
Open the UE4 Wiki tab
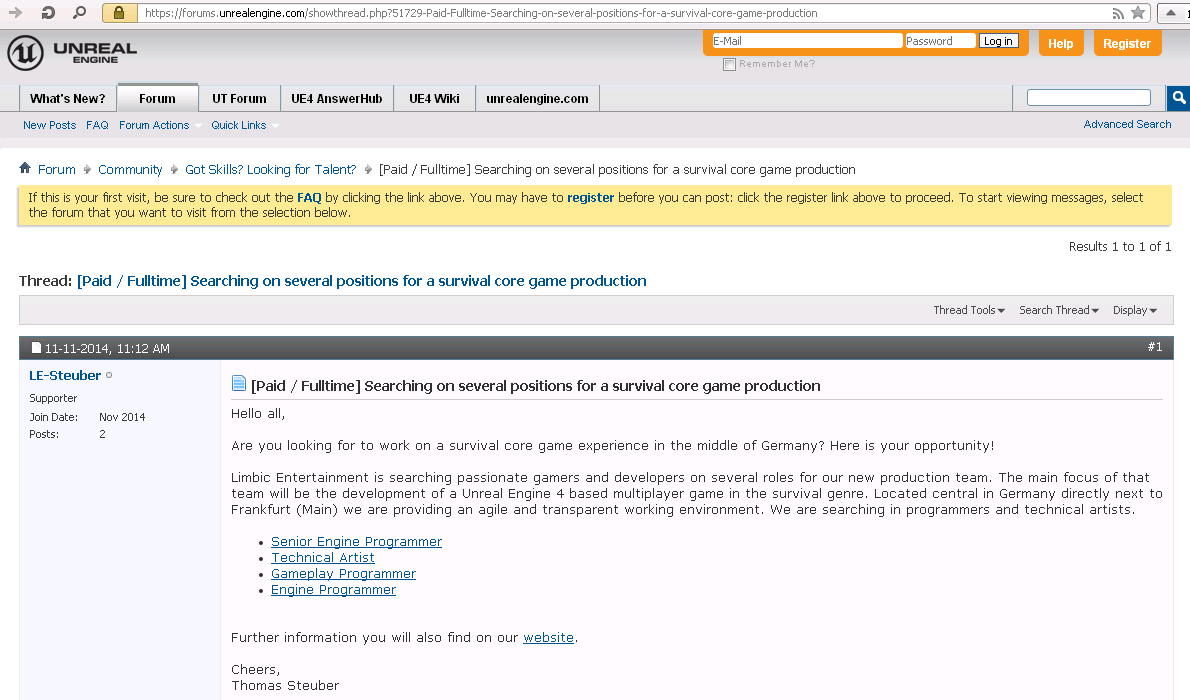[434, 99]
